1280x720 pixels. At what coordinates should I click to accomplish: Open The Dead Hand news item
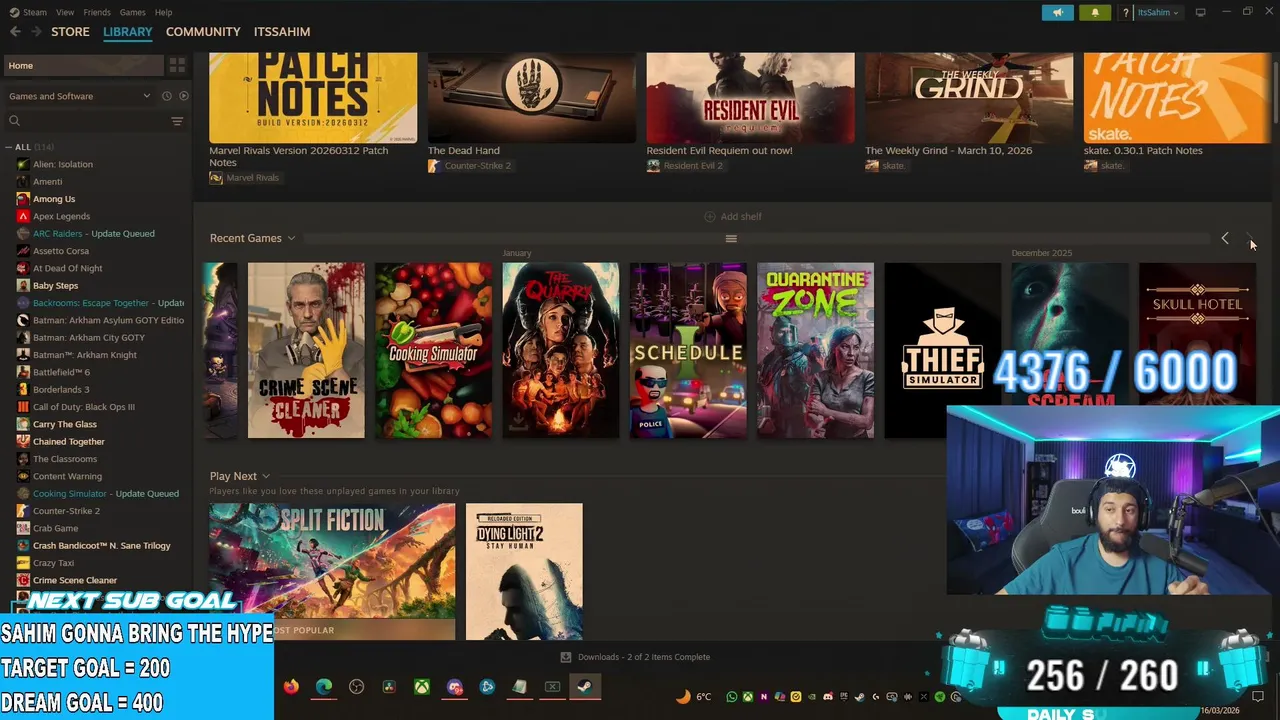(531, 98)
